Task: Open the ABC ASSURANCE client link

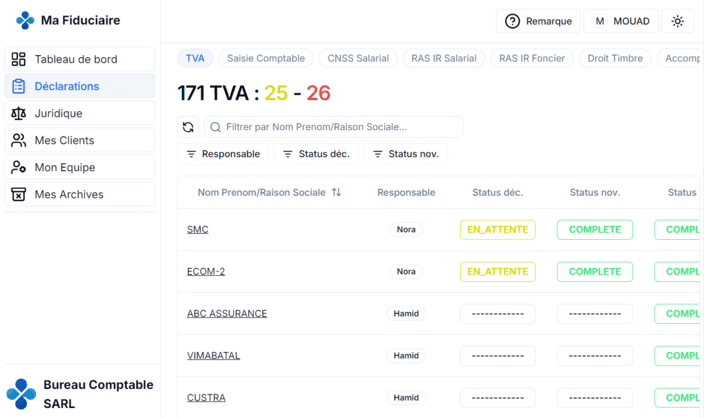Action: (x=227, y=313)
